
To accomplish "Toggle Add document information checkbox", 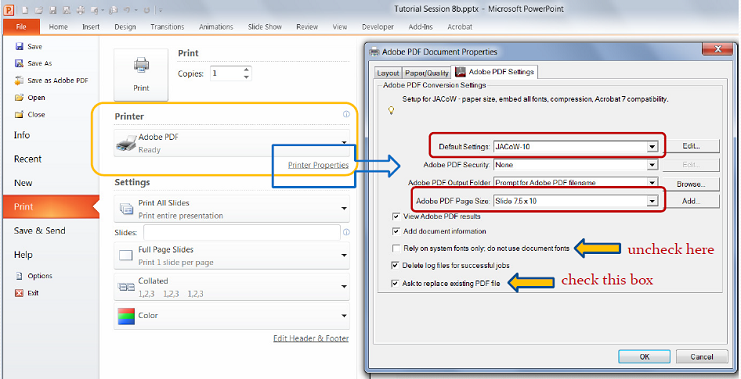I will pos(396,232).
